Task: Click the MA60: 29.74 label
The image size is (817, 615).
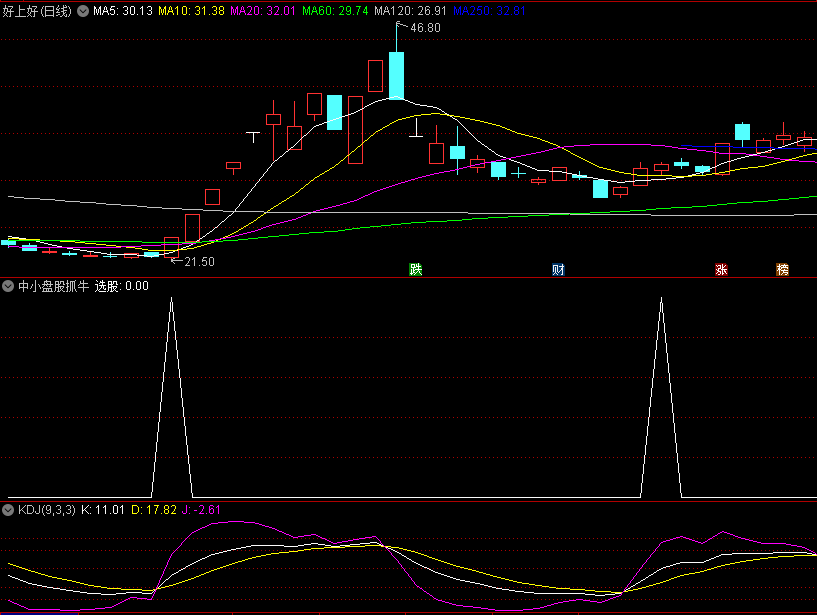Action: (335, 11)
